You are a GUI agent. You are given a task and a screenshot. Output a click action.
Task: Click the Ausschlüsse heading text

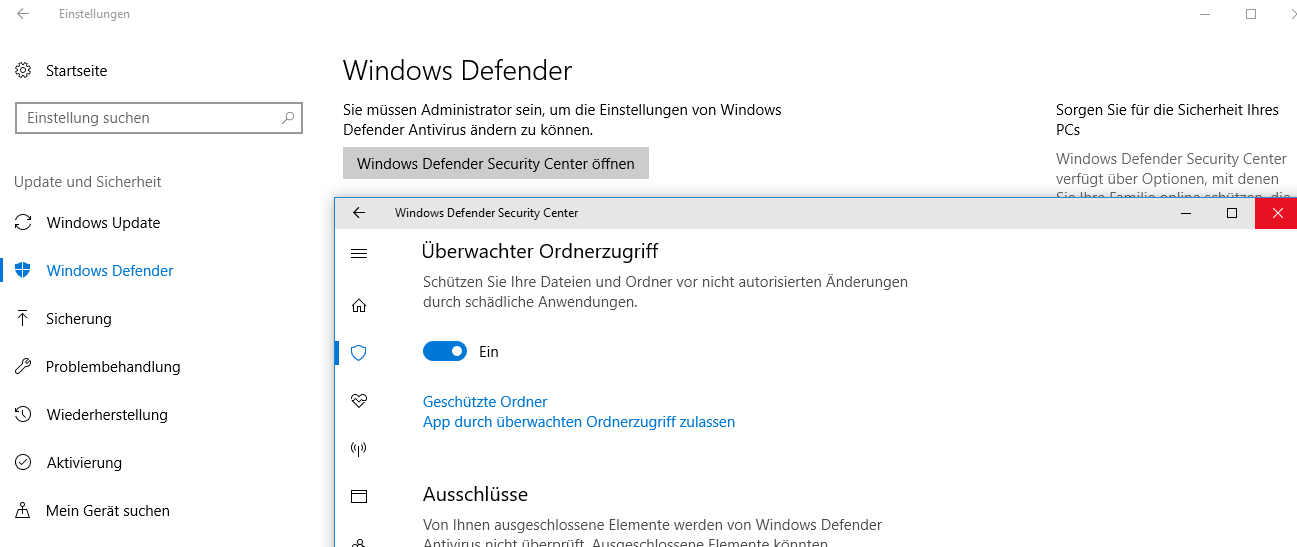(475, 495)
